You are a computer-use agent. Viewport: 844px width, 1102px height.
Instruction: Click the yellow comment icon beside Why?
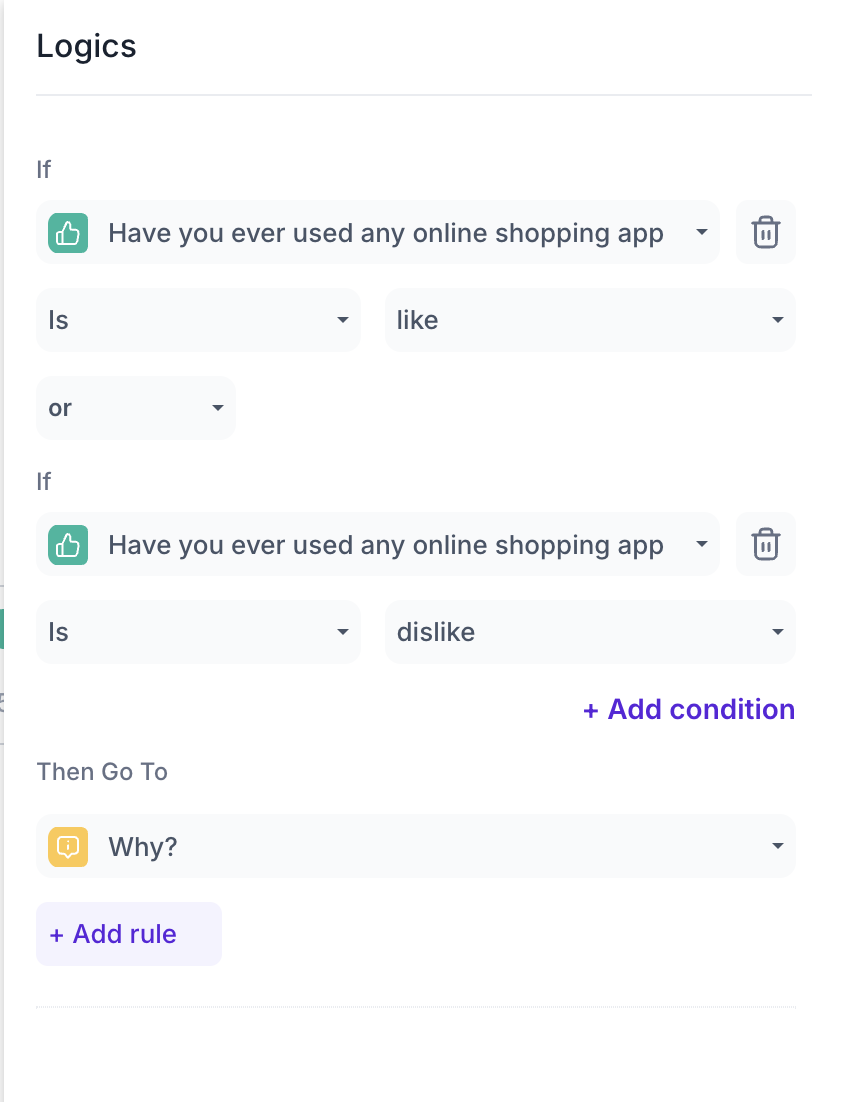68,846
